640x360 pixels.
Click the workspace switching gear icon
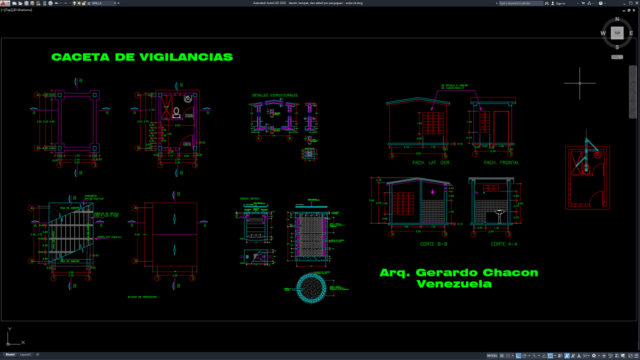[x=594, y=356]
